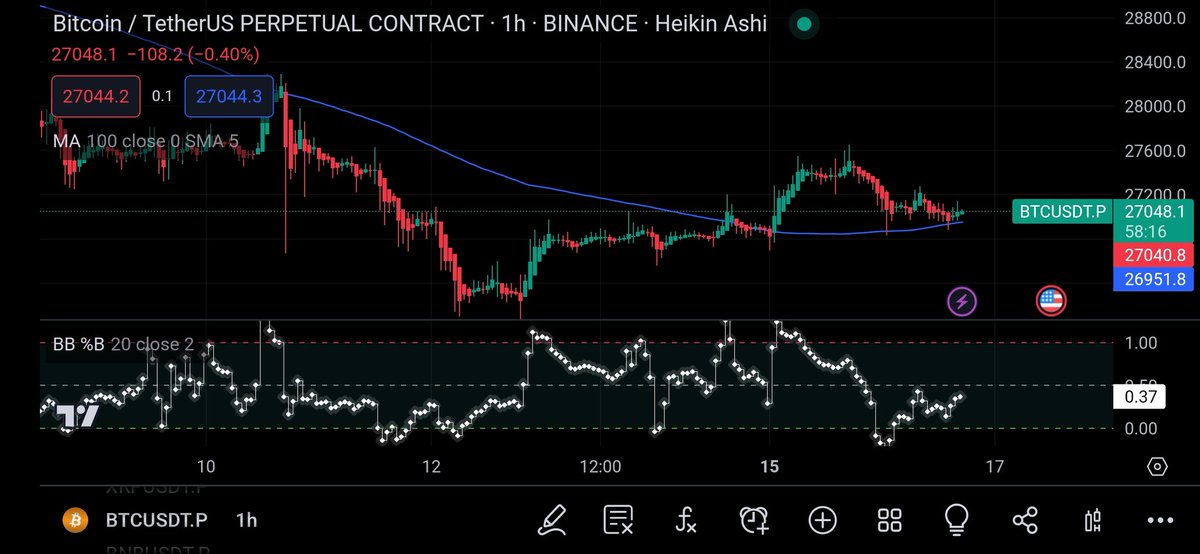Open the 1h interval selector
This screenshot has height=554, width=1200.
[246, 520]
